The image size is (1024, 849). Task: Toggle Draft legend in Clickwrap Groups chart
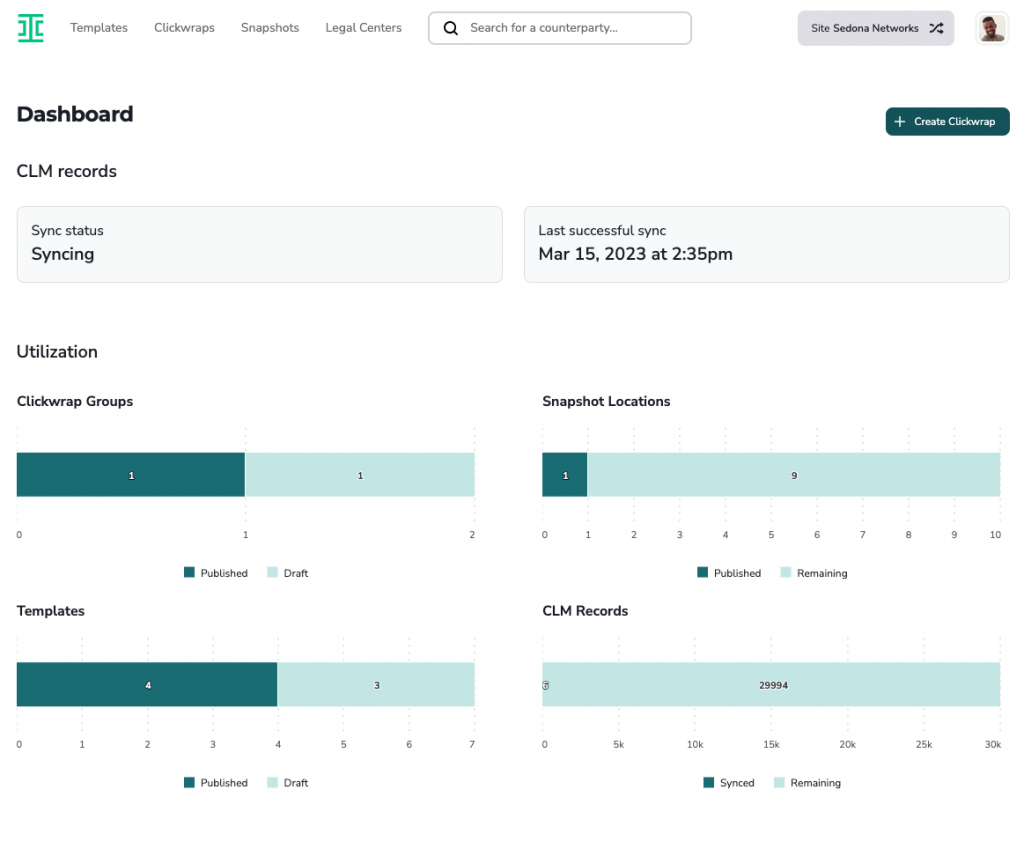click(287, 573)
